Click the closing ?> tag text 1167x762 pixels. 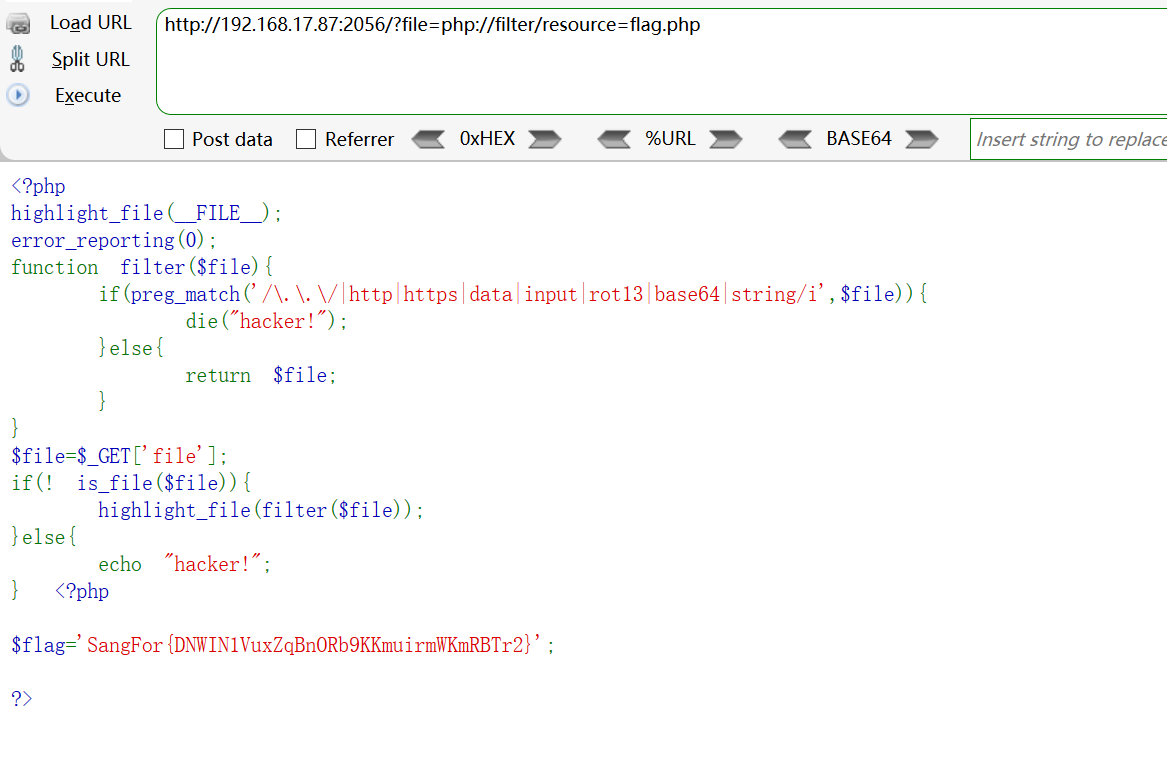pyautogui.click(x=22, y=698)
